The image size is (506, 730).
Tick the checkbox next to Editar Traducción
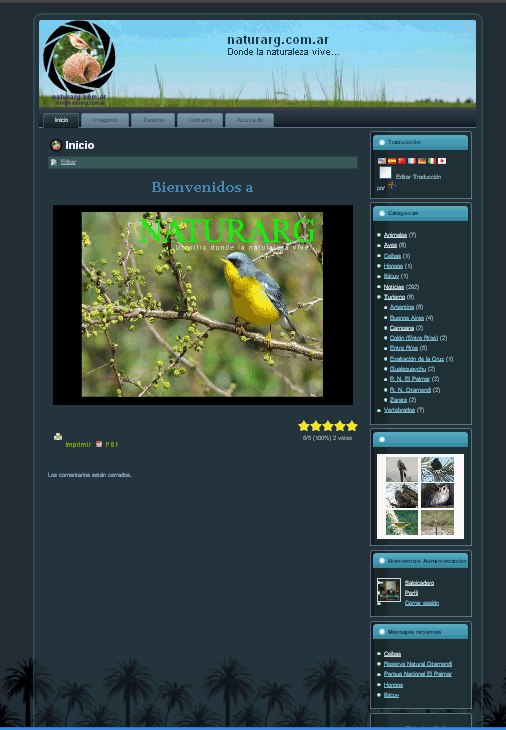coord(385,173)
